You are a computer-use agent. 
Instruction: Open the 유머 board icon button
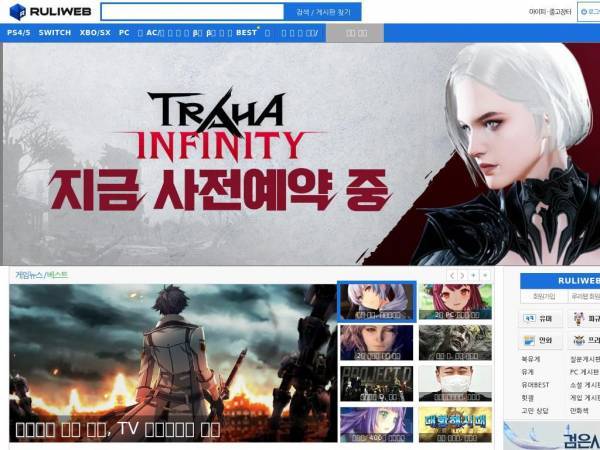[x=540, y=318]
